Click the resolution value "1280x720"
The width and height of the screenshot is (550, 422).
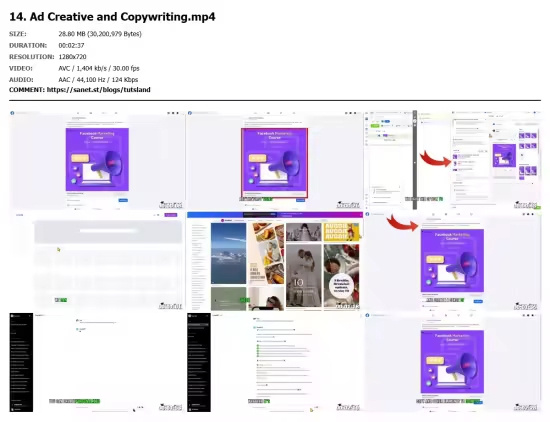[x=72, y=57]
